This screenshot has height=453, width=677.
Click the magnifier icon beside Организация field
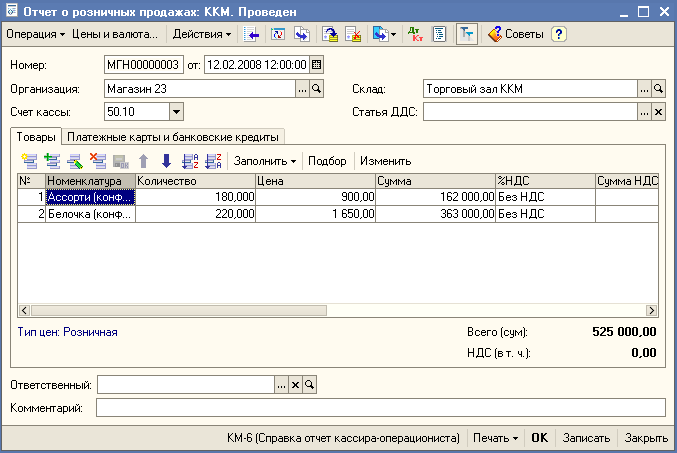[316, 89]
